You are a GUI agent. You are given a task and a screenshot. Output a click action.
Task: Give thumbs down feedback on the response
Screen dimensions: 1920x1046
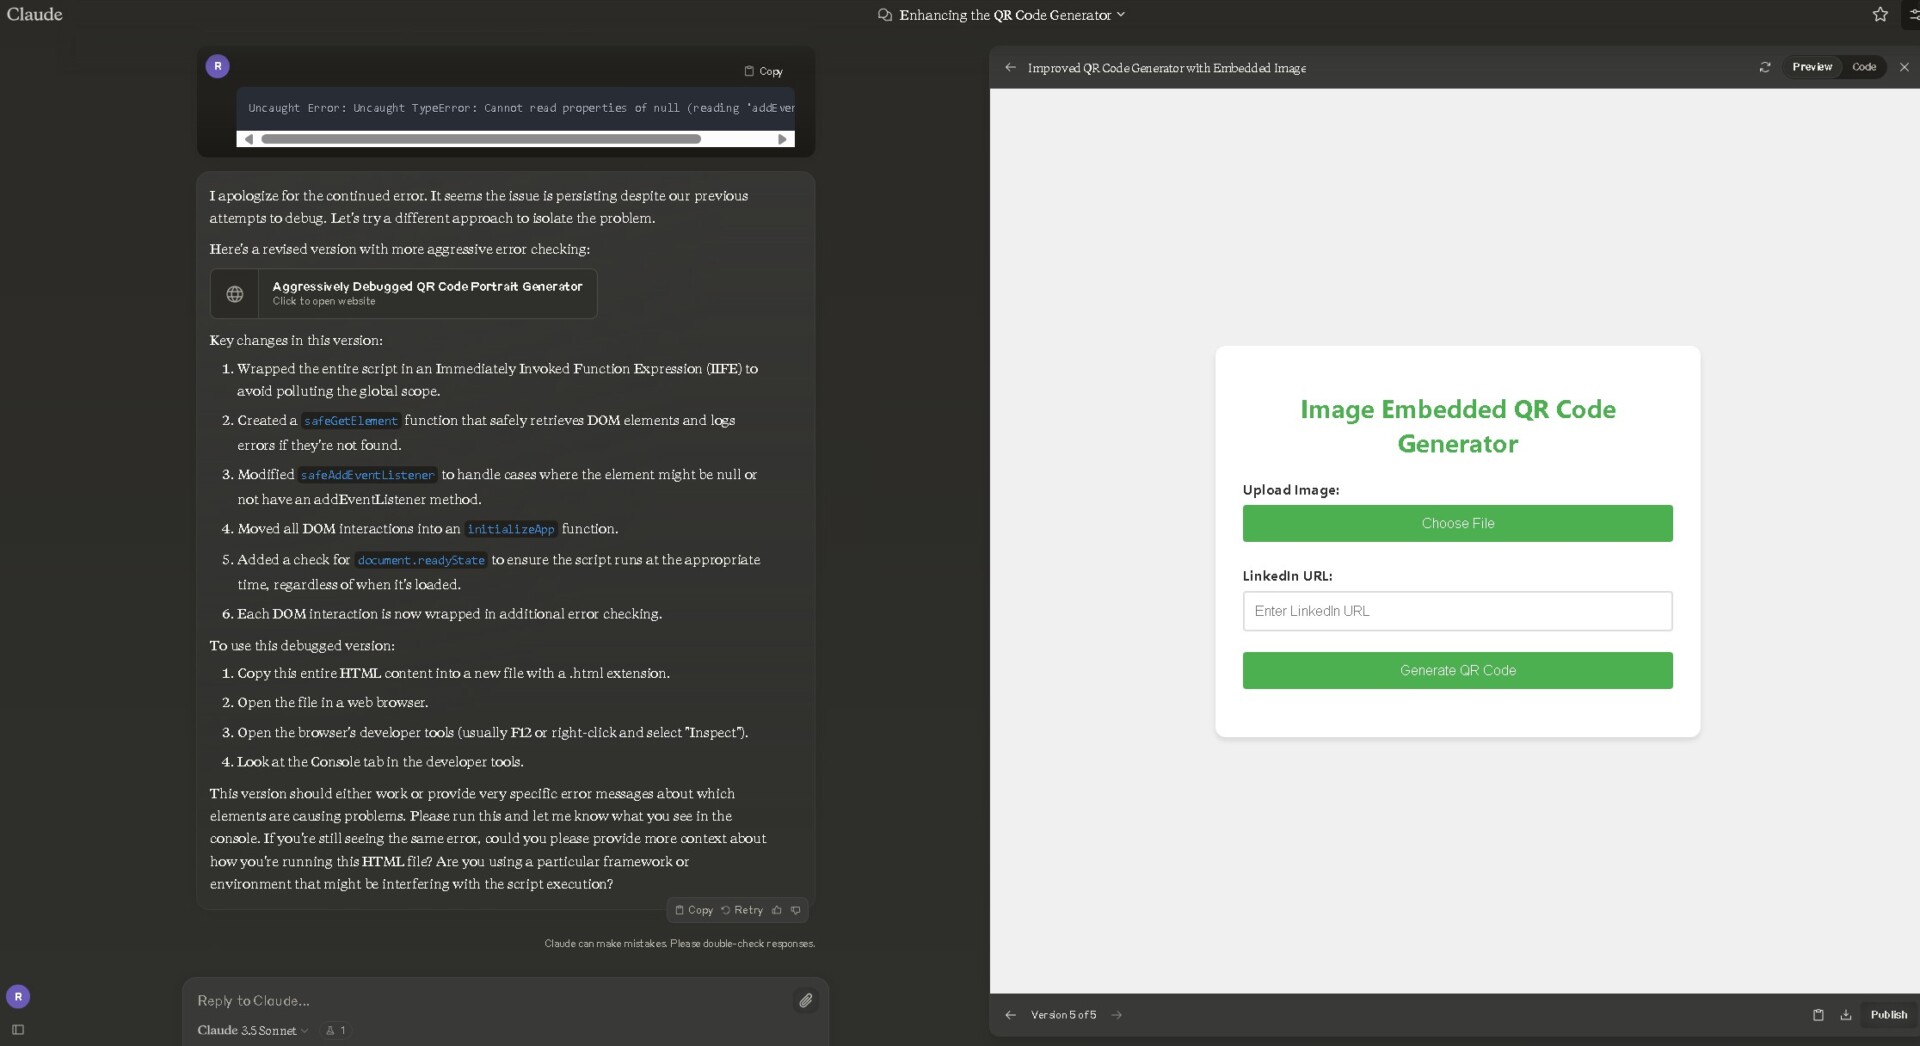click(x=796, y=910)
